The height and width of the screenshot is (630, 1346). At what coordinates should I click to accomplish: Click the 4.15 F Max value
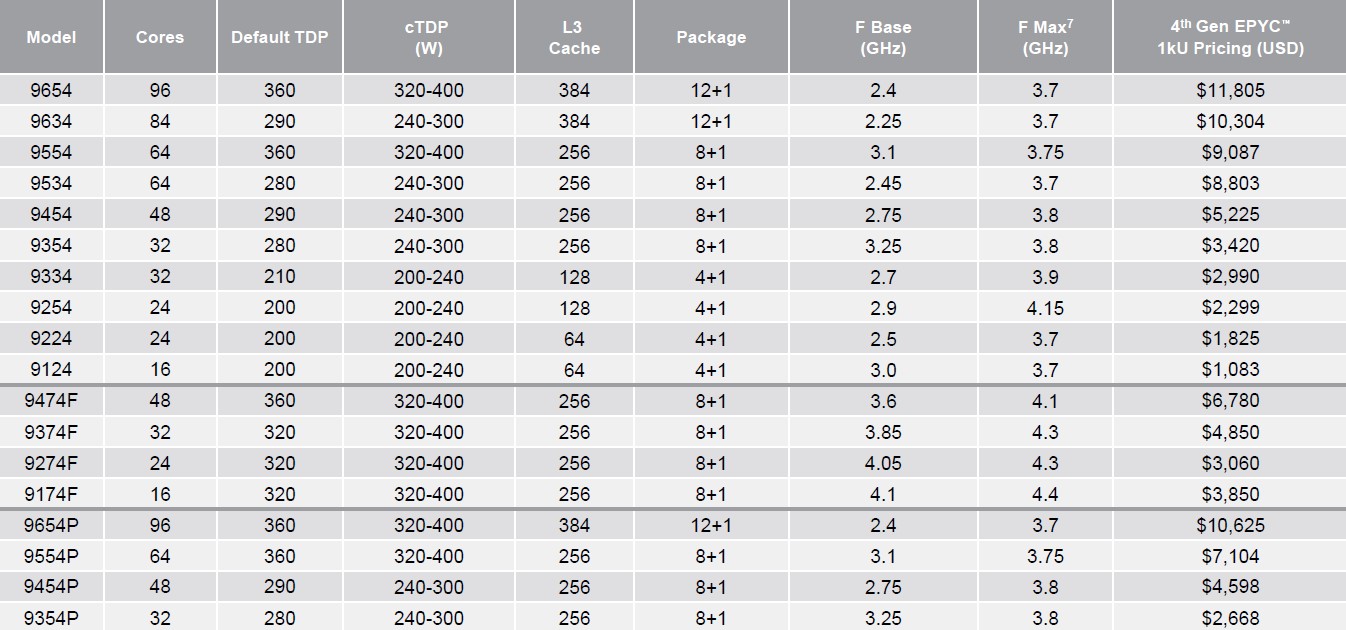1045,308
